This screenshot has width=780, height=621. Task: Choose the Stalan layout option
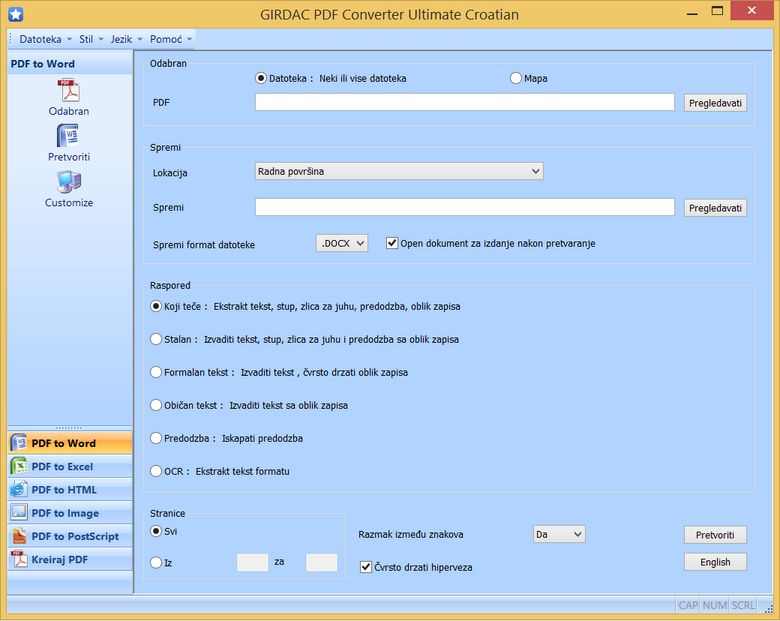pyautogui.click(x=156, y=339)
